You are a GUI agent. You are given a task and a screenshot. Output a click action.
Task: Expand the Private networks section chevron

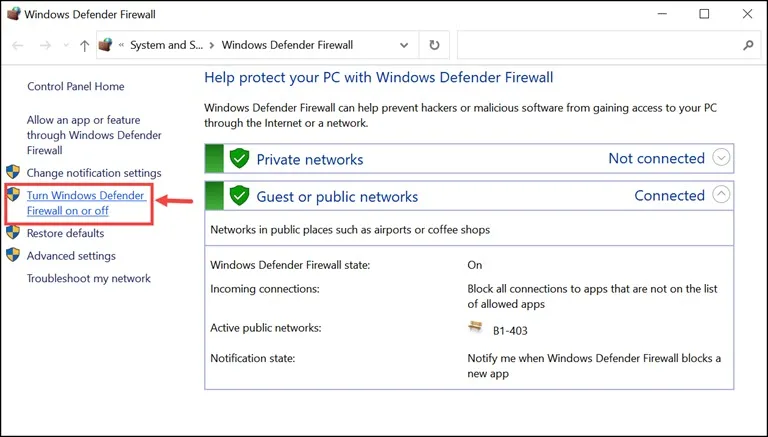tap(721, 158)
